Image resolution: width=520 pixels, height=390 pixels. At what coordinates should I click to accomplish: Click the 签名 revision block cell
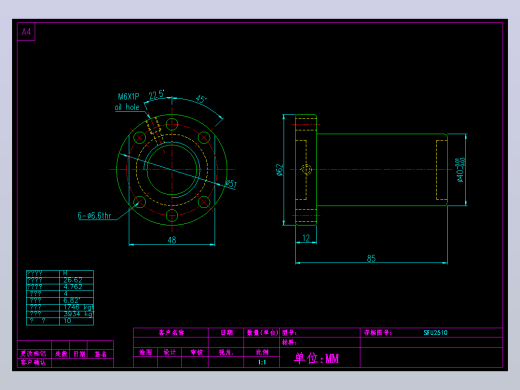pyautogui.click(x=100, y=354)
